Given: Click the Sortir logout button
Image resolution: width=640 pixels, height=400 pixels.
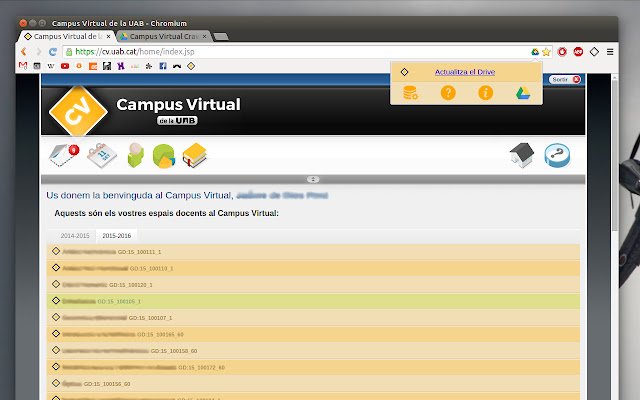Looking at the screenshot, I should 565,79.
